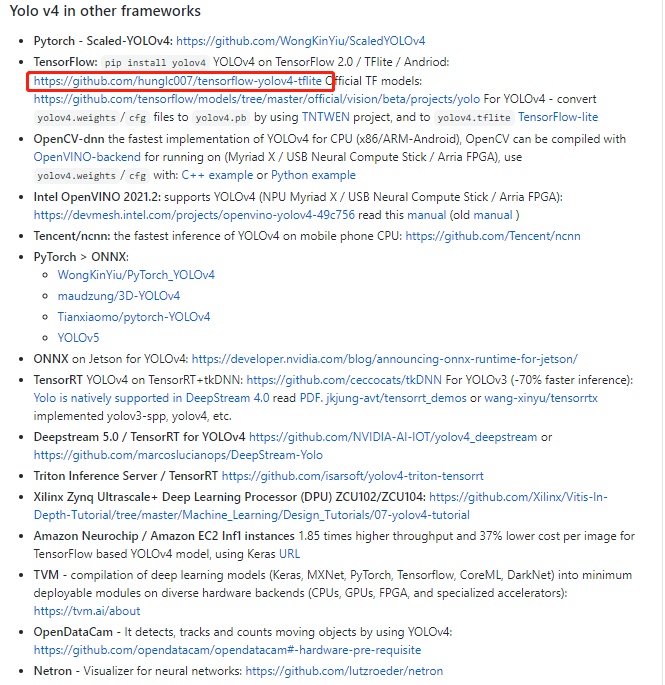Open the hunglc007/tensorflow-yolov4-tflite GitHub link
The width and height of the screenshot is (665, 685).
click(177, 81)
